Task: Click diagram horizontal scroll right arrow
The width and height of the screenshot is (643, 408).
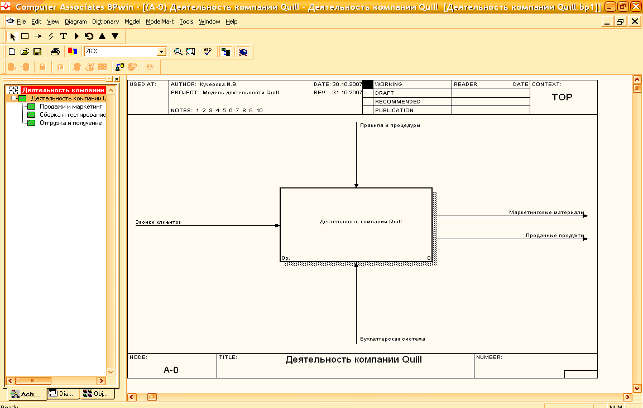Action: coord(627,397)
